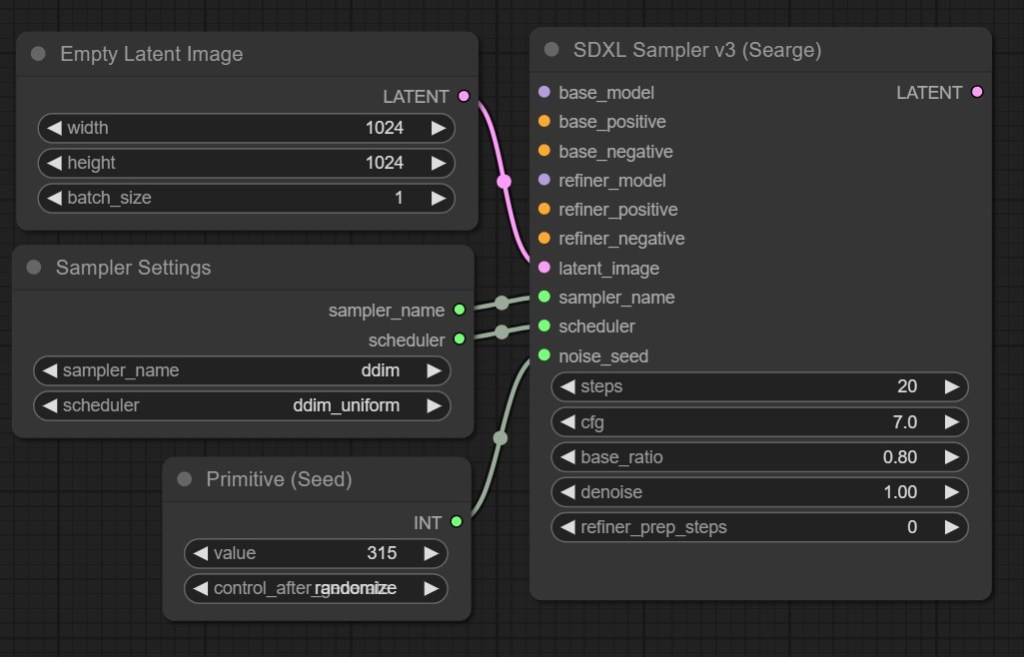Select the Sampler Settings node title

133,268
